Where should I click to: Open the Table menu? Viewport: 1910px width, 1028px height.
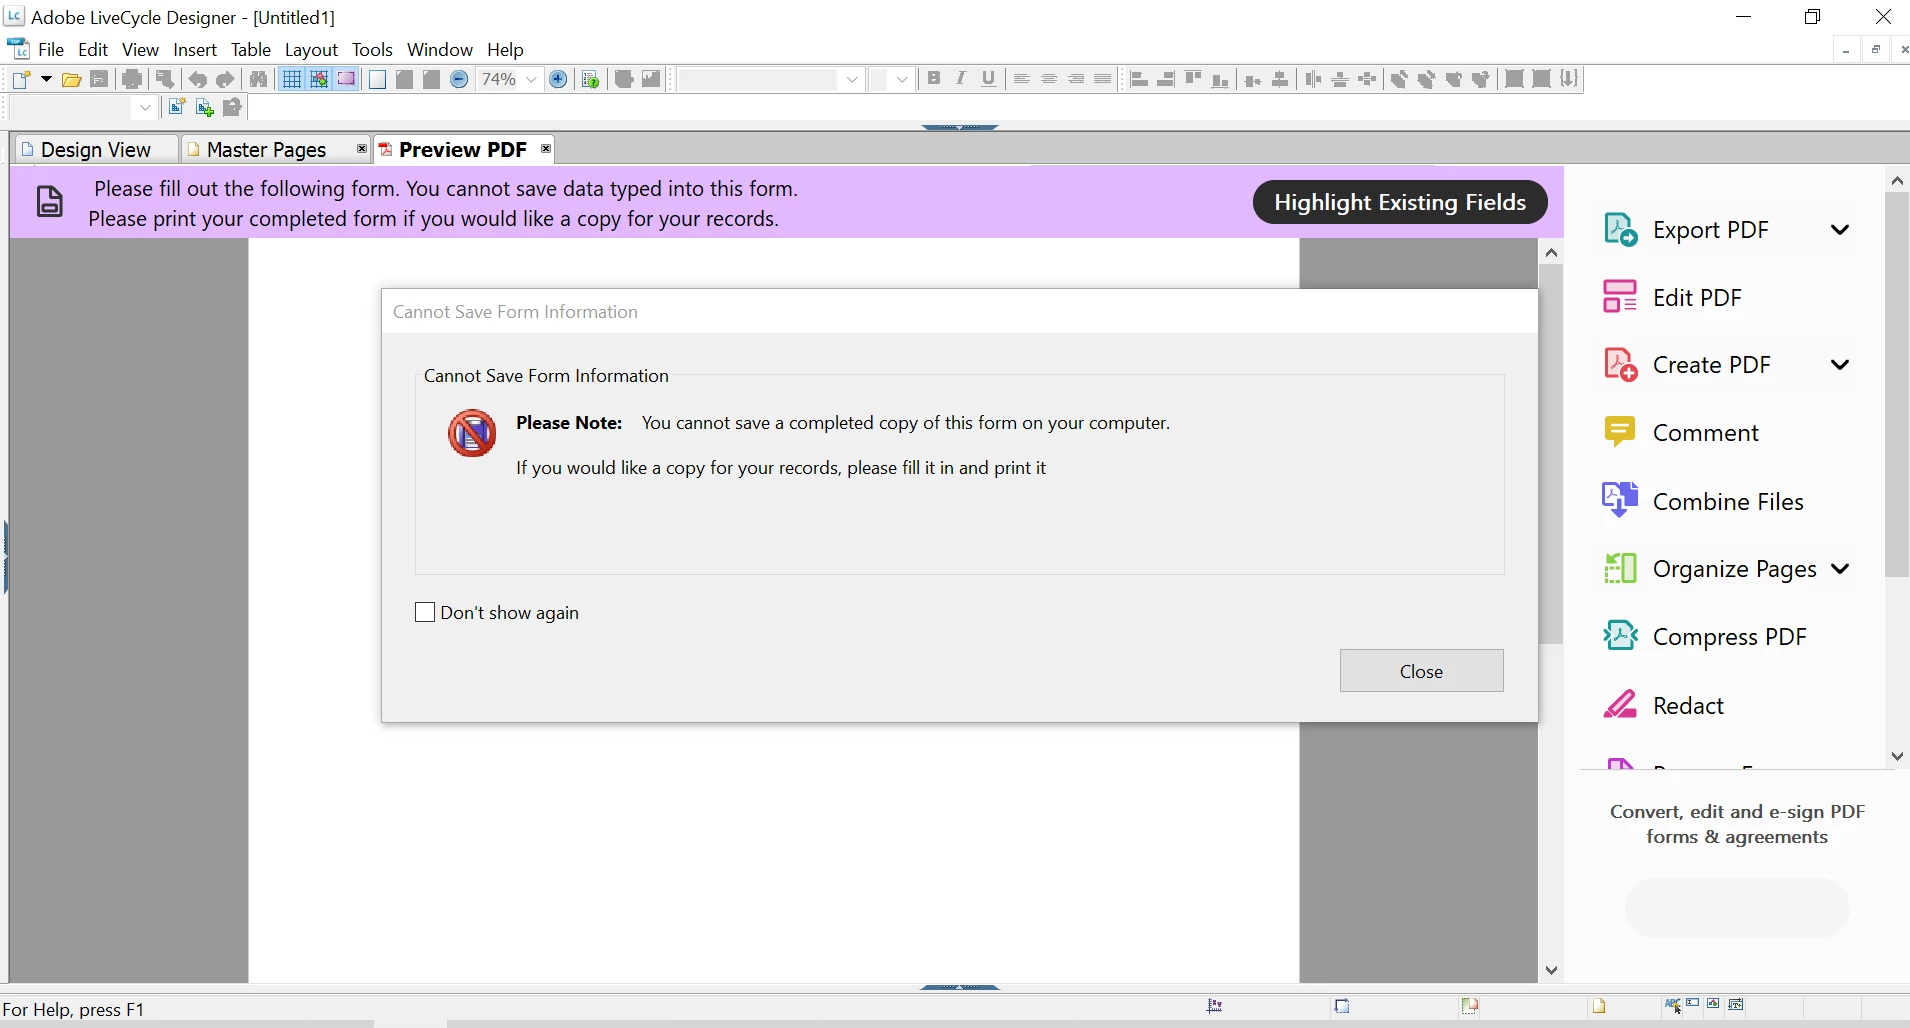tap(251, 50)
